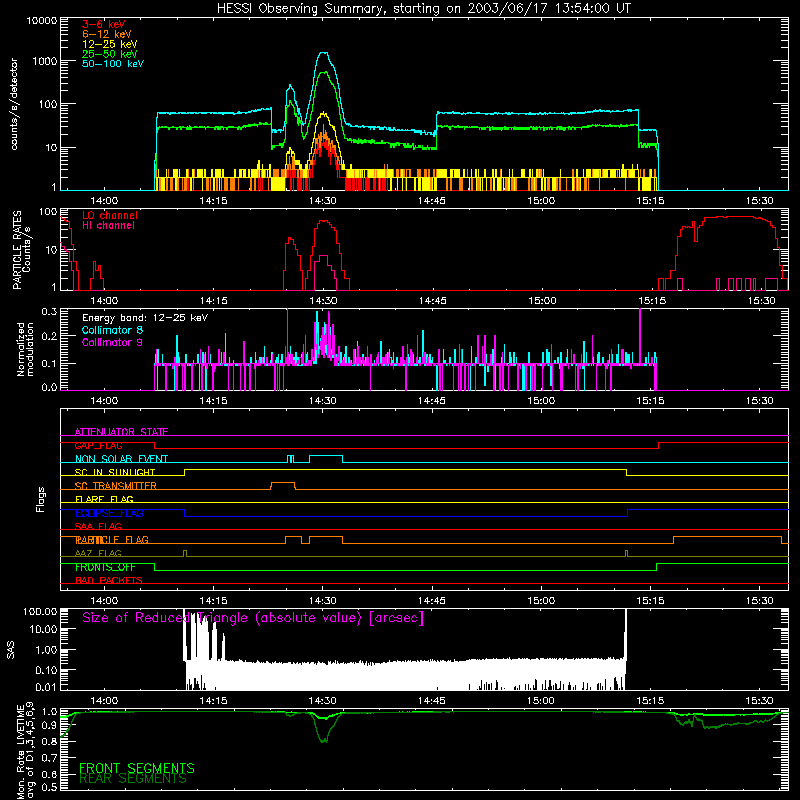This screenshot has height=800, width=800.
Task: Click the 0.7 value on livetime axis
Action: (49, 758)
